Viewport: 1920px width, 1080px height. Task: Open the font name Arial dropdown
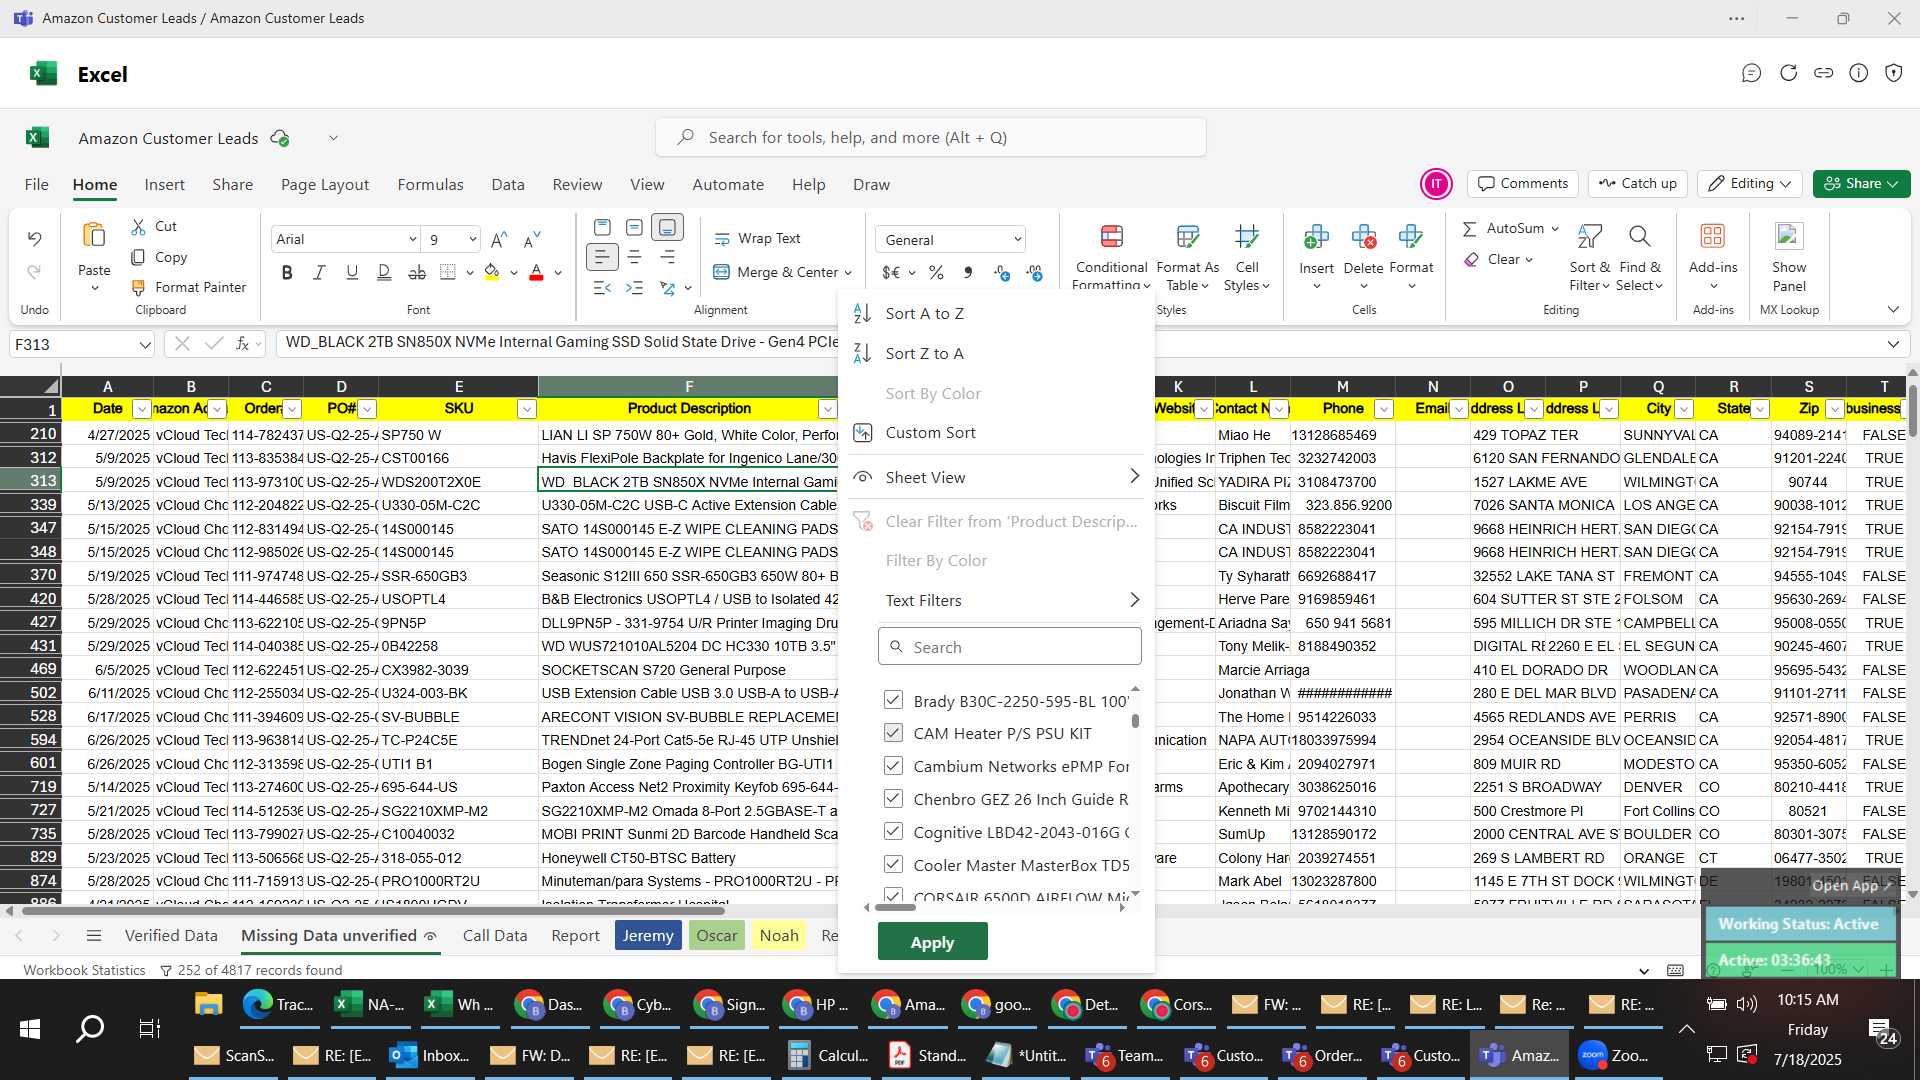point(412,239)
